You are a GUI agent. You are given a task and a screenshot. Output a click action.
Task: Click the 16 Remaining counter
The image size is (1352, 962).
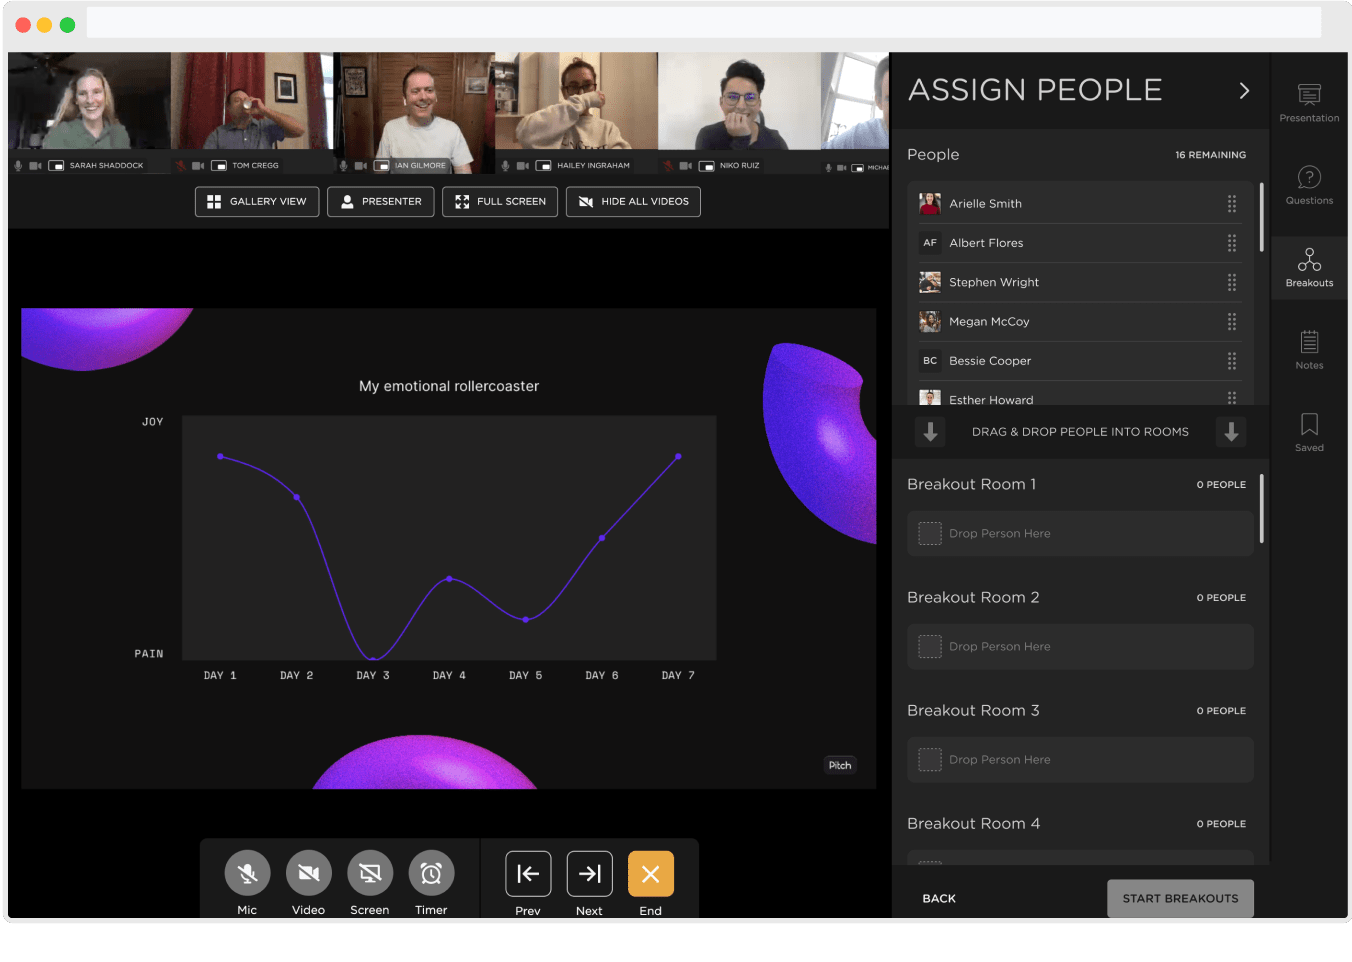coord(1210,155)
